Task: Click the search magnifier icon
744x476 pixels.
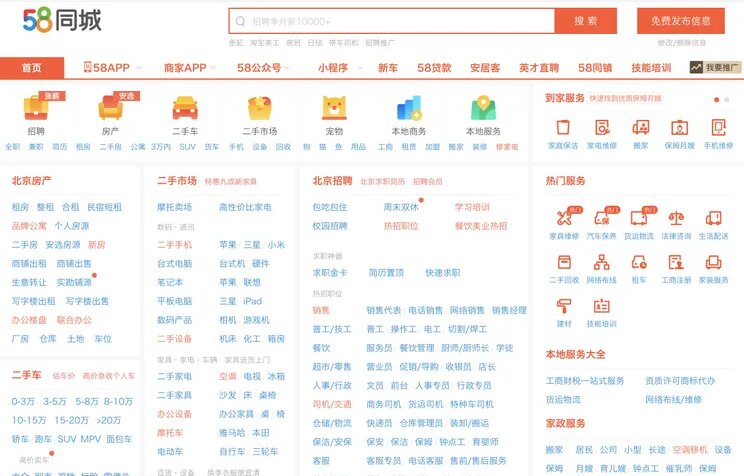Action: 241,21
